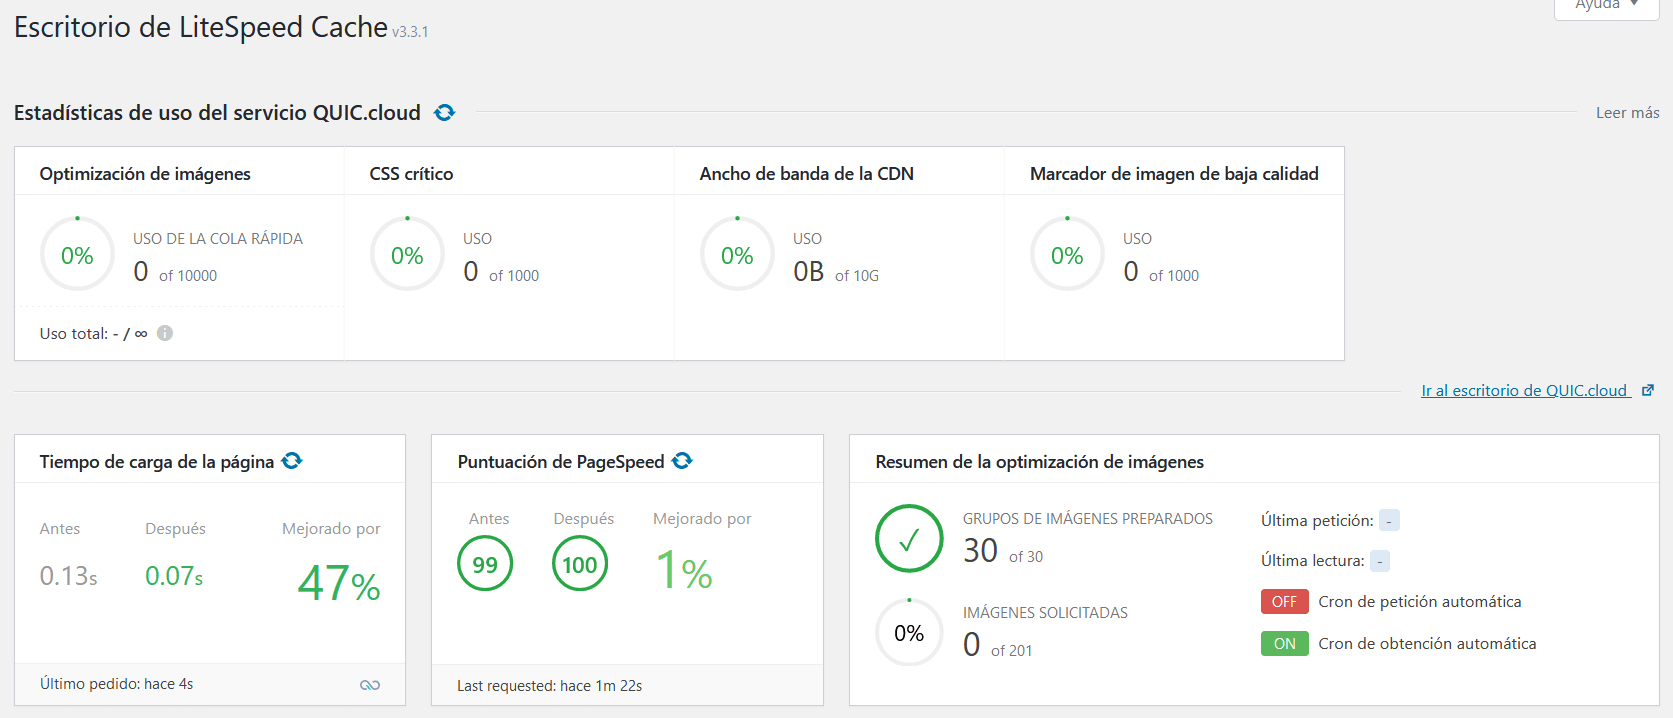The width and height of the screenshot is (1673, 718).
Task: Click the Puntuación de PageSpeed title
Action: tap(561, 462)
